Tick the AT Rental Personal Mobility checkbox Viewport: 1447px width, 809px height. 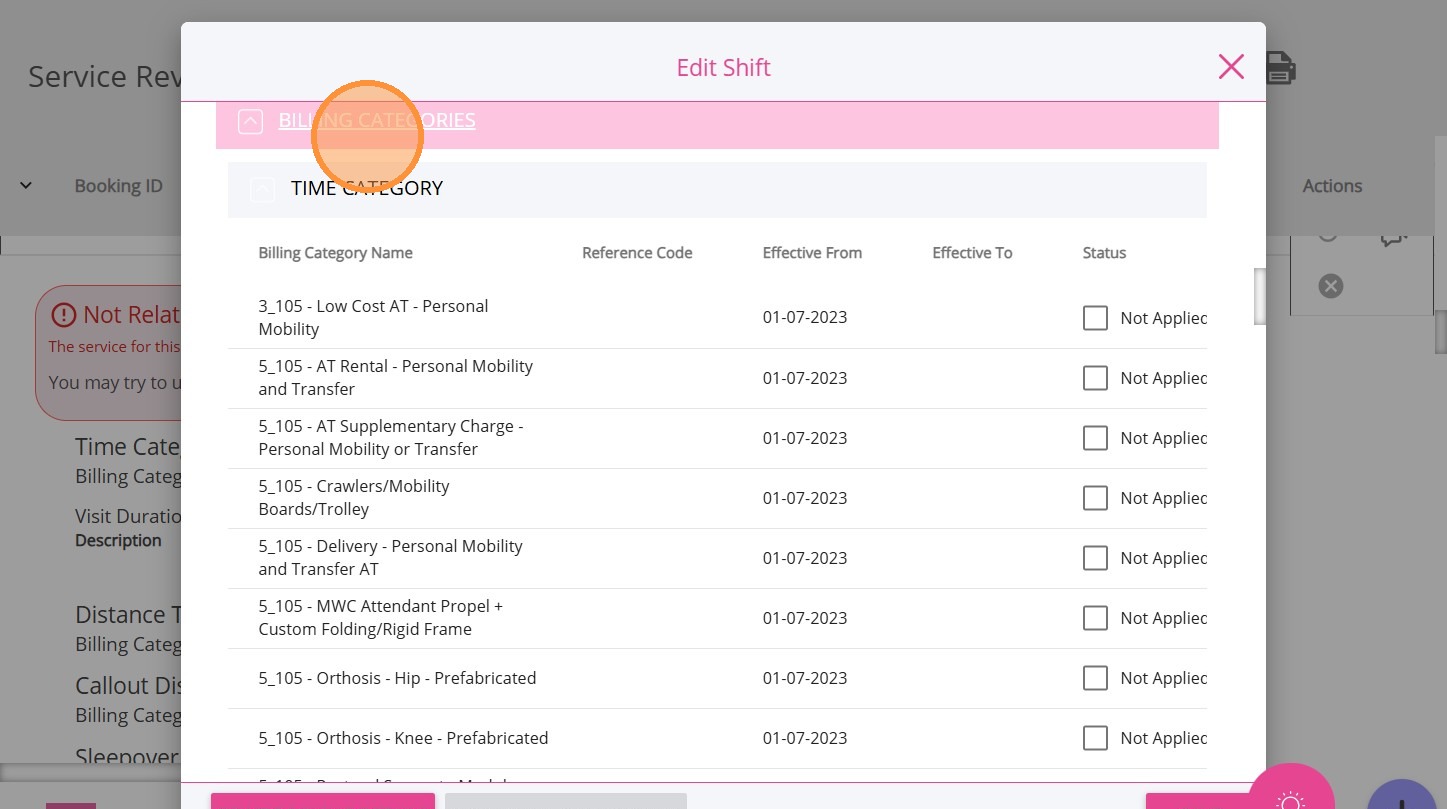click(1095, 378)
